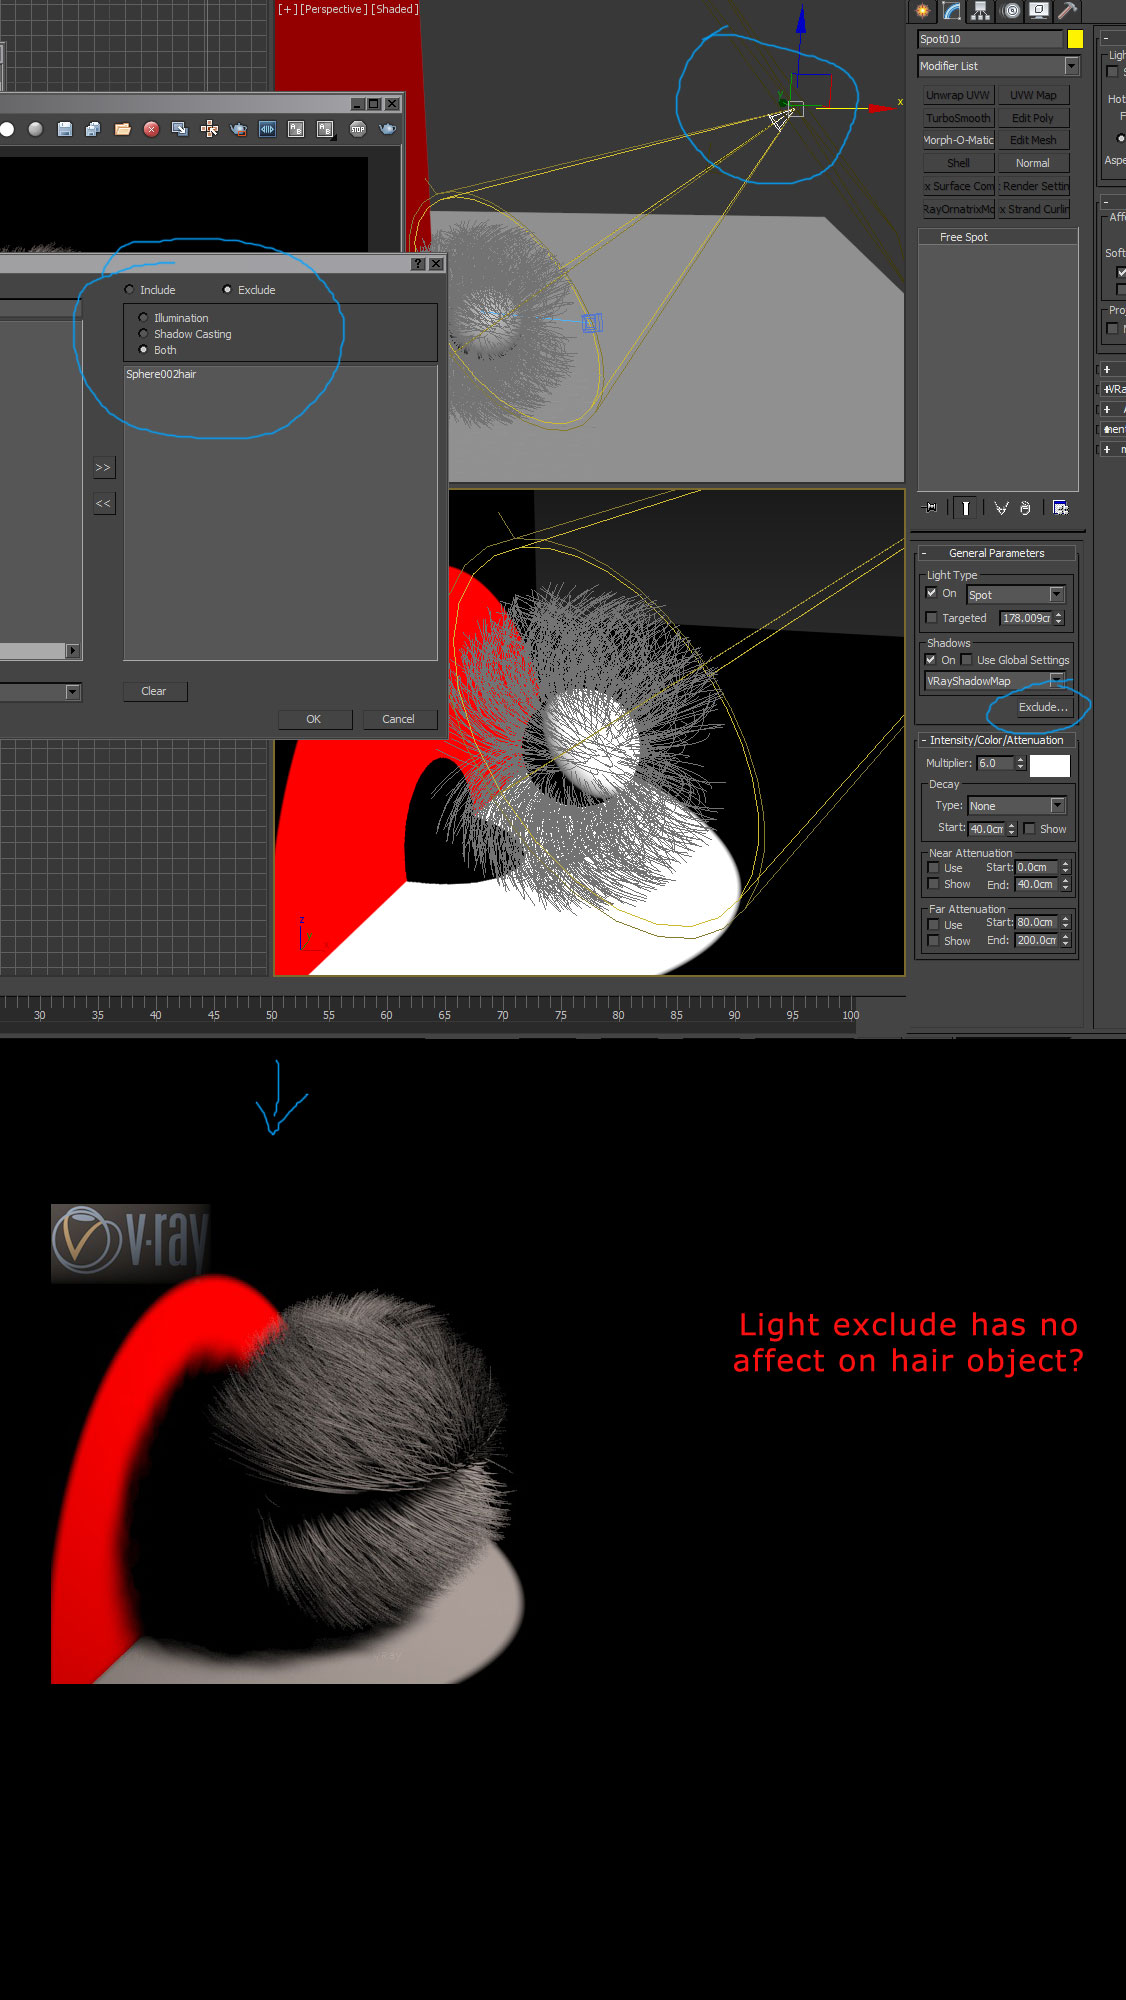The height and width of the screenshot is (2000, 1126).
Task: Select the Include radio button
Action: (129, 290)
